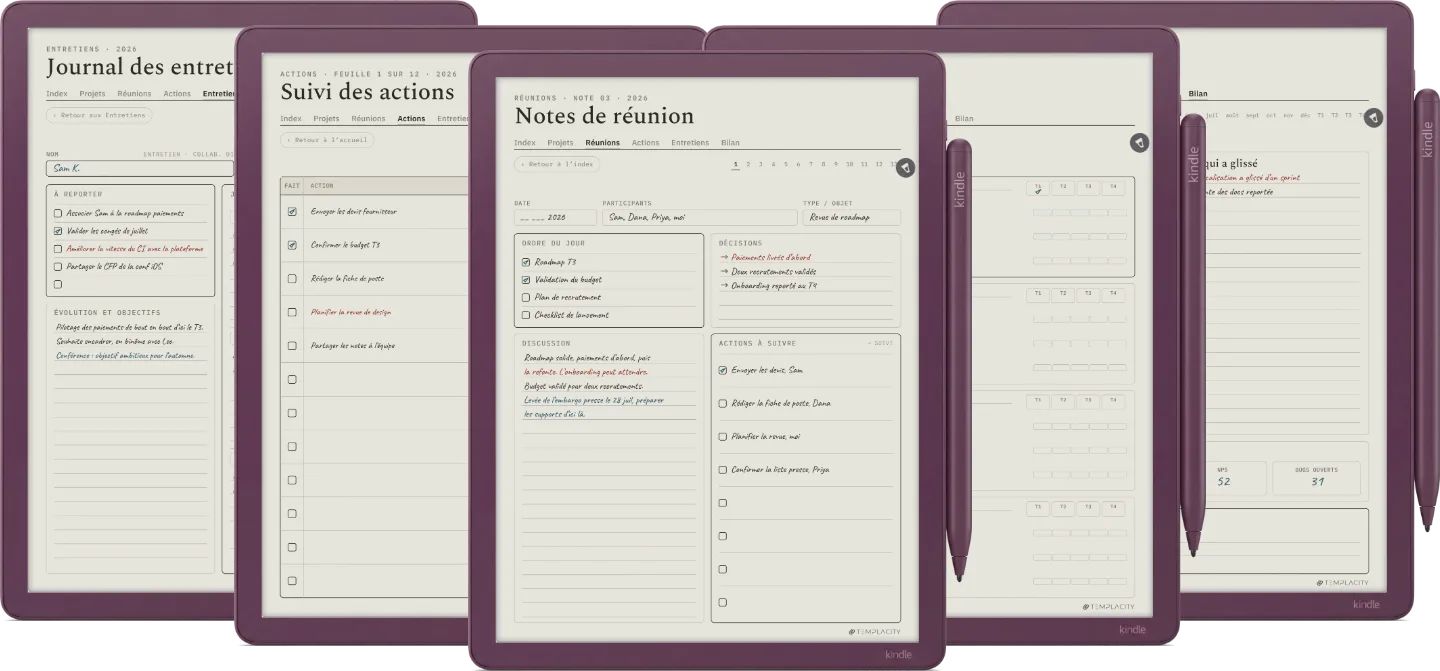This screenshot has width=1440, height=671.
Task: Check 'Planifier la revue, moi' action
Action: pos(723,436)
